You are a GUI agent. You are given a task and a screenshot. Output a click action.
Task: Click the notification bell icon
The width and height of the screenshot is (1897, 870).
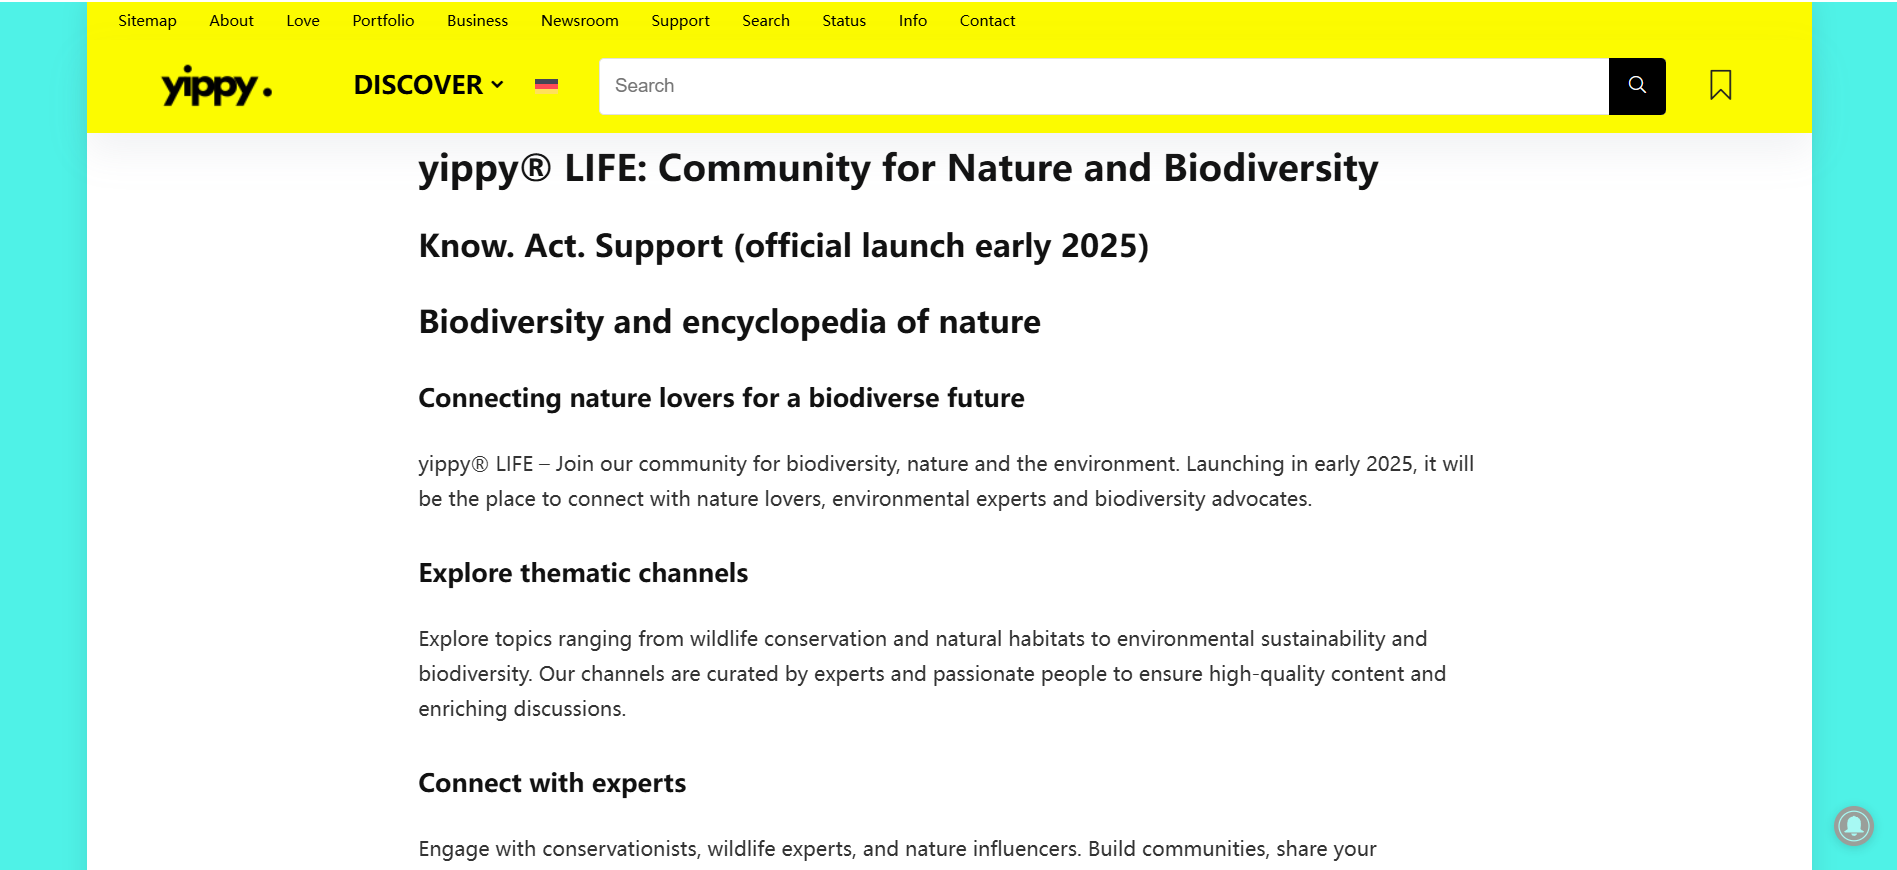point(1853,826)
